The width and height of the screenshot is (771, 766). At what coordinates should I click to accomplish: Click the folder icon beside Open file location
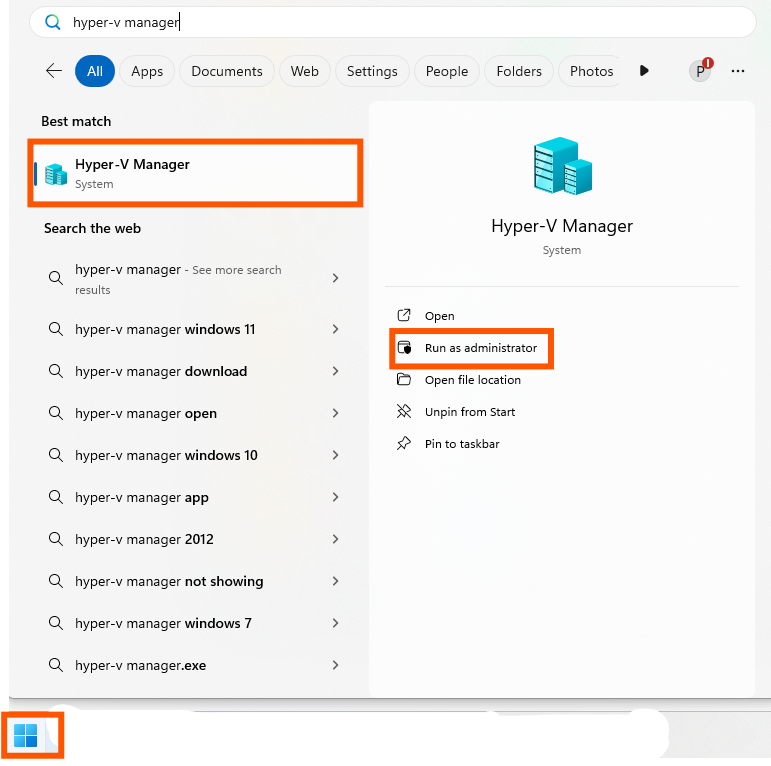click(x=404, y=379)
